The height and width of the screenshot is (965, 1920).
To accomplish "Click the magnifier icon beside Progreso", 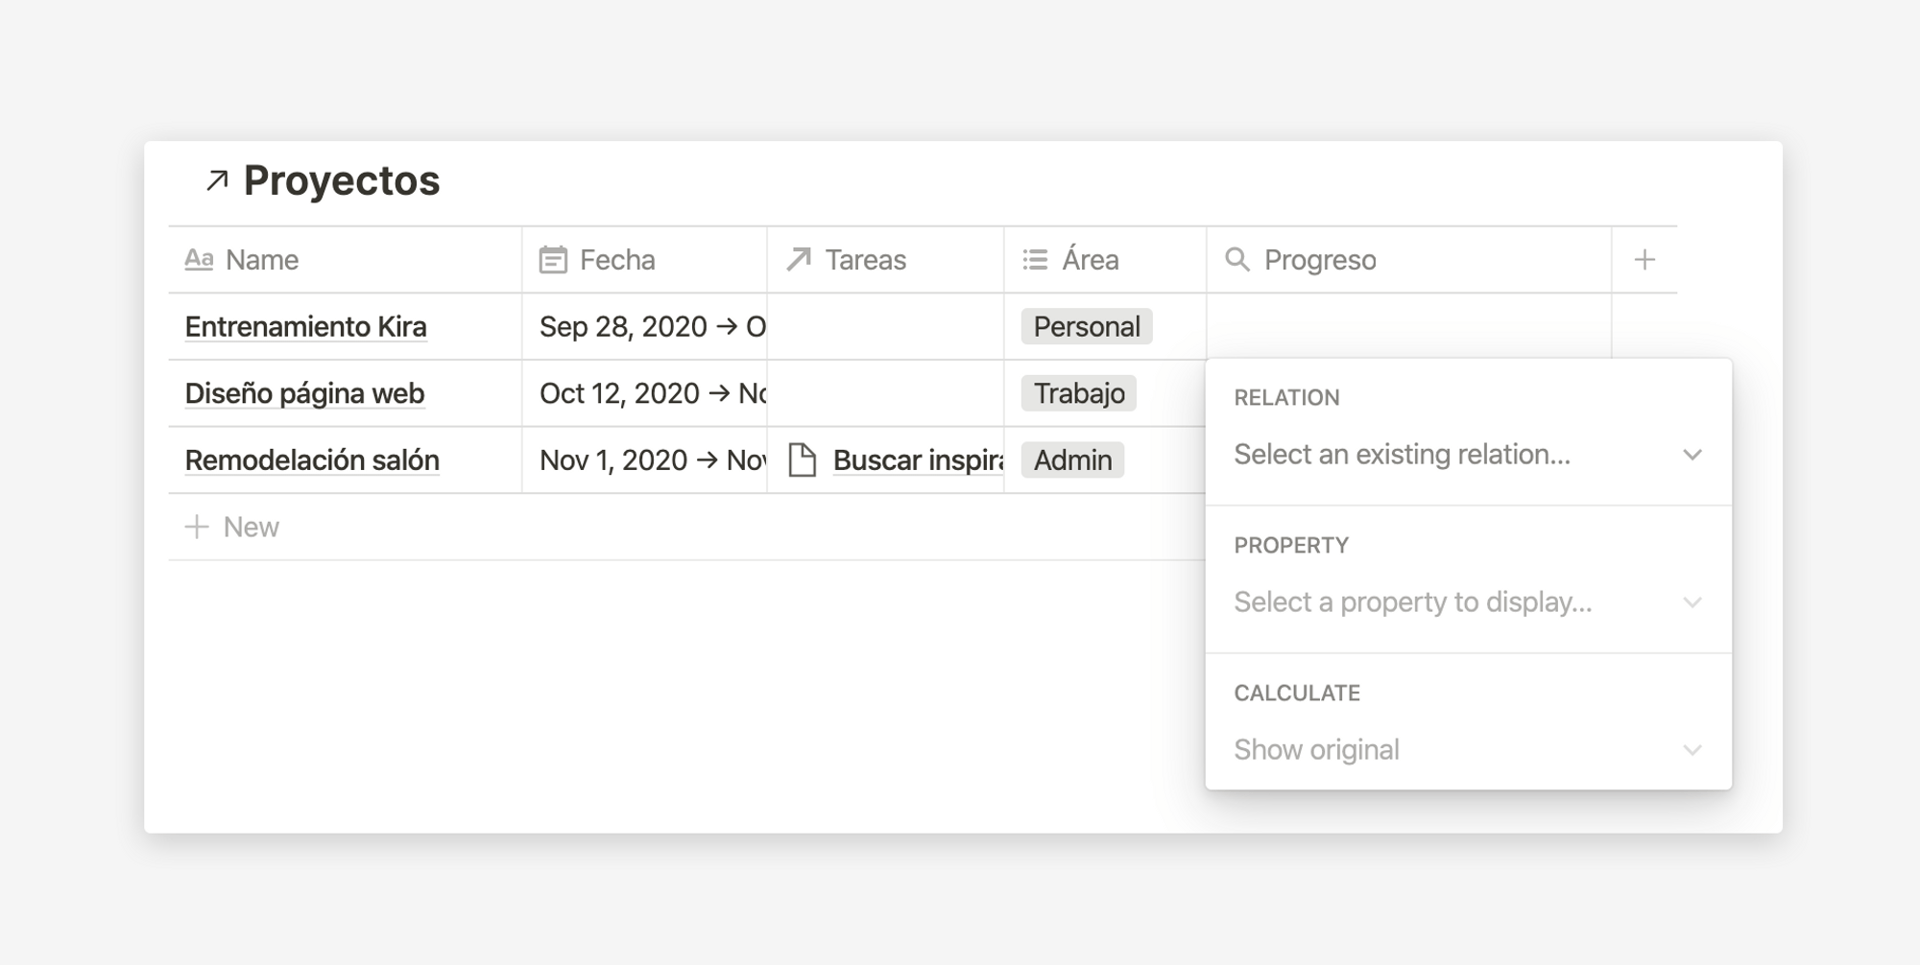I will coord(1237,259).
